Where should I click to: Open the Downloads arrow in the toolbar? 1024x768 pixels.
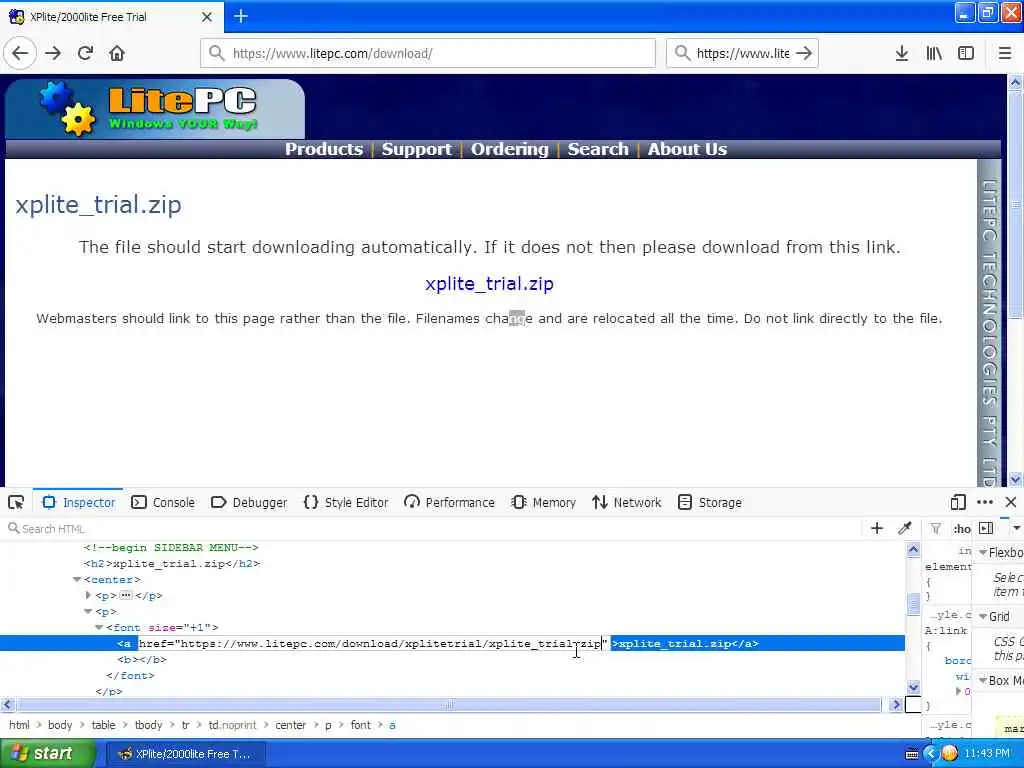[902, 53]
